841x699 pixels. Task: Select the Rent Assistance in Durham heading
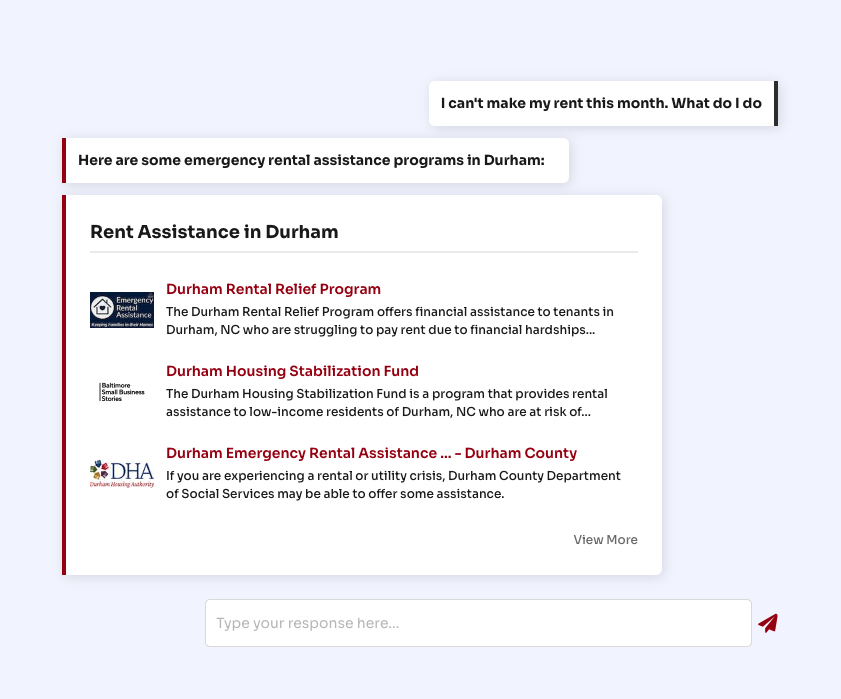[214, 232]
